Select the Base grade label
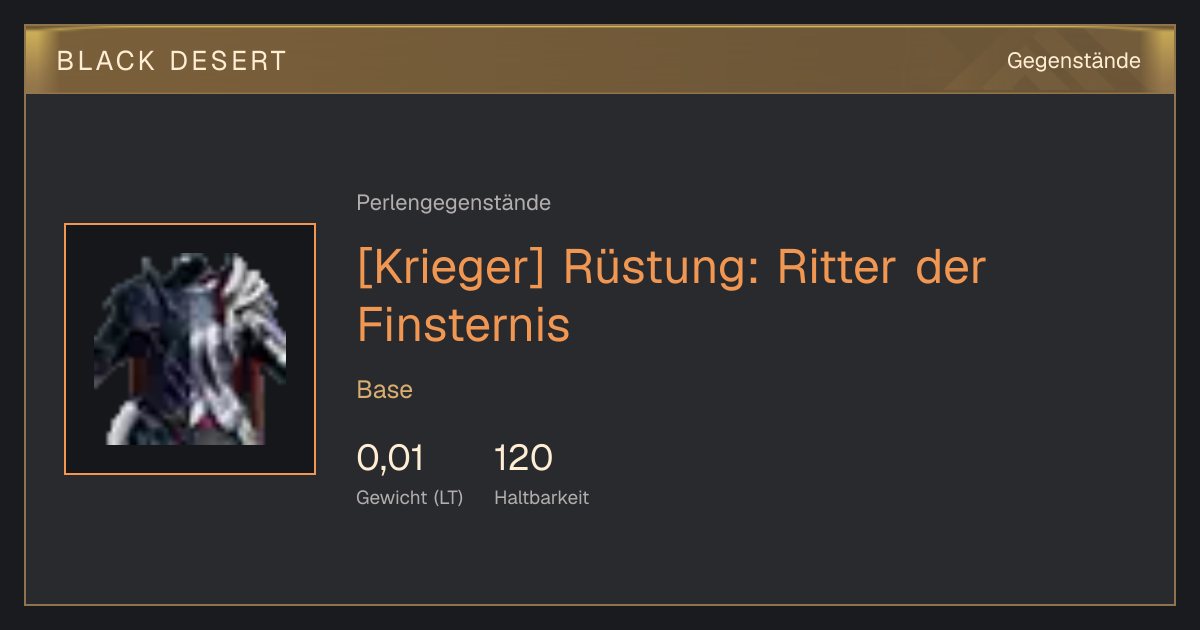 coord(385,390)
